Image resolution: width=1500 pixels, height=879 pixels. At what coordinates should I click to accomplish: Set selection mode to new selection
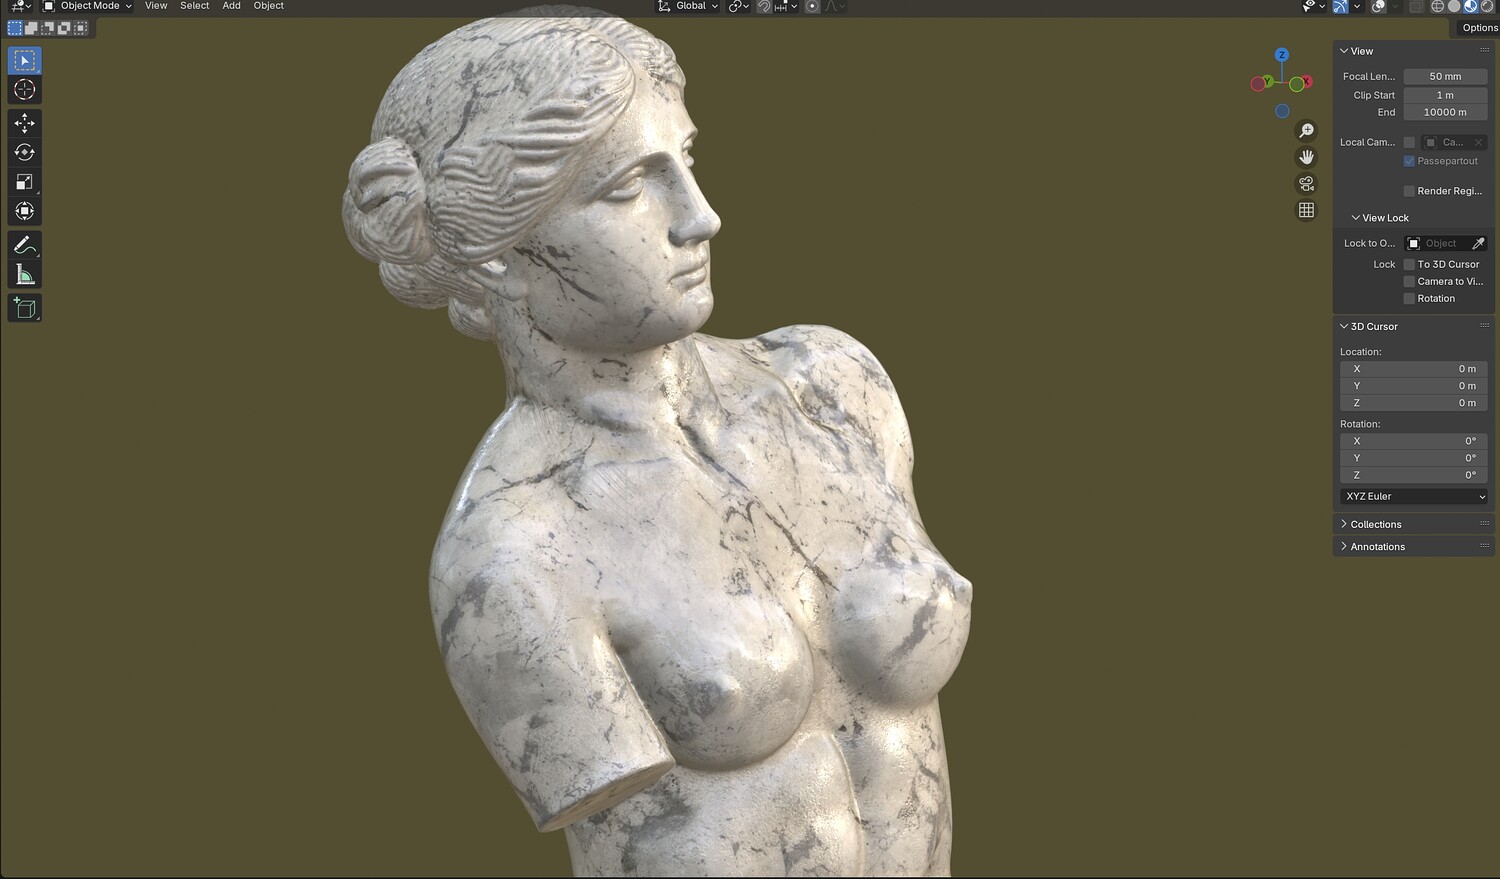tap(15, 28)
